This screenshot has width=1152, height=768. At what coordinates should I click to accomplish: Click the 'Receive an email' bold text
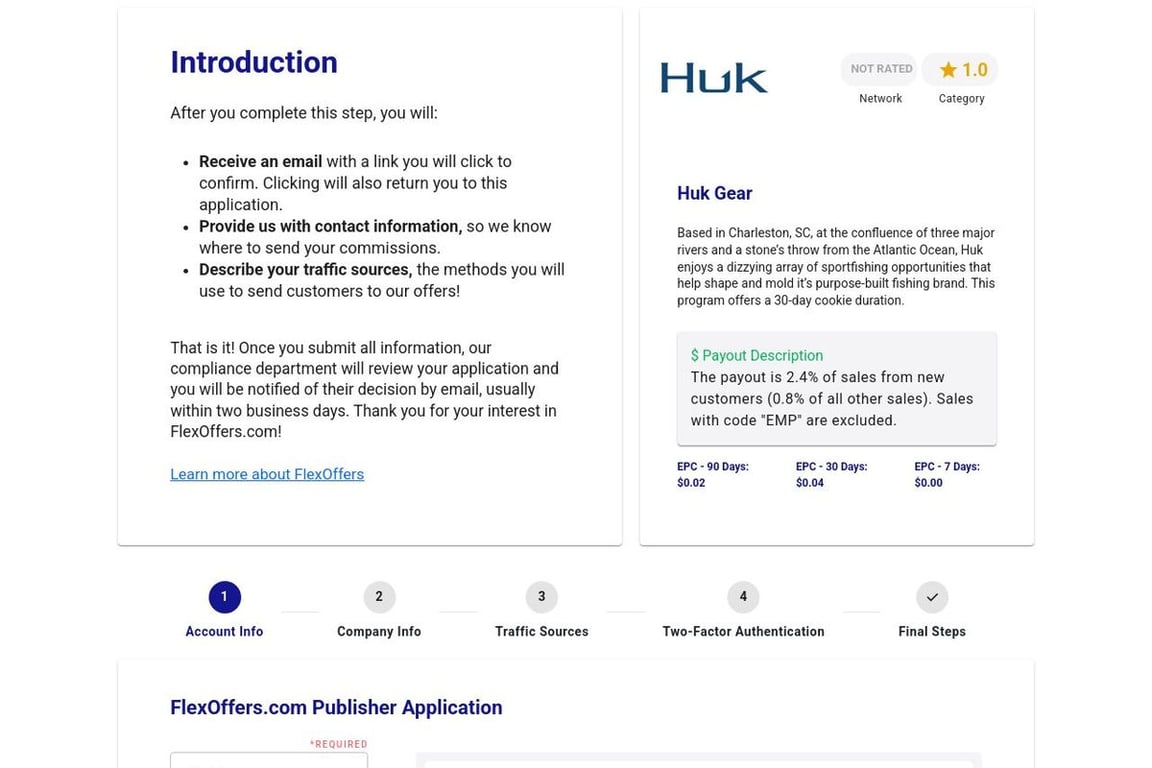260,162
